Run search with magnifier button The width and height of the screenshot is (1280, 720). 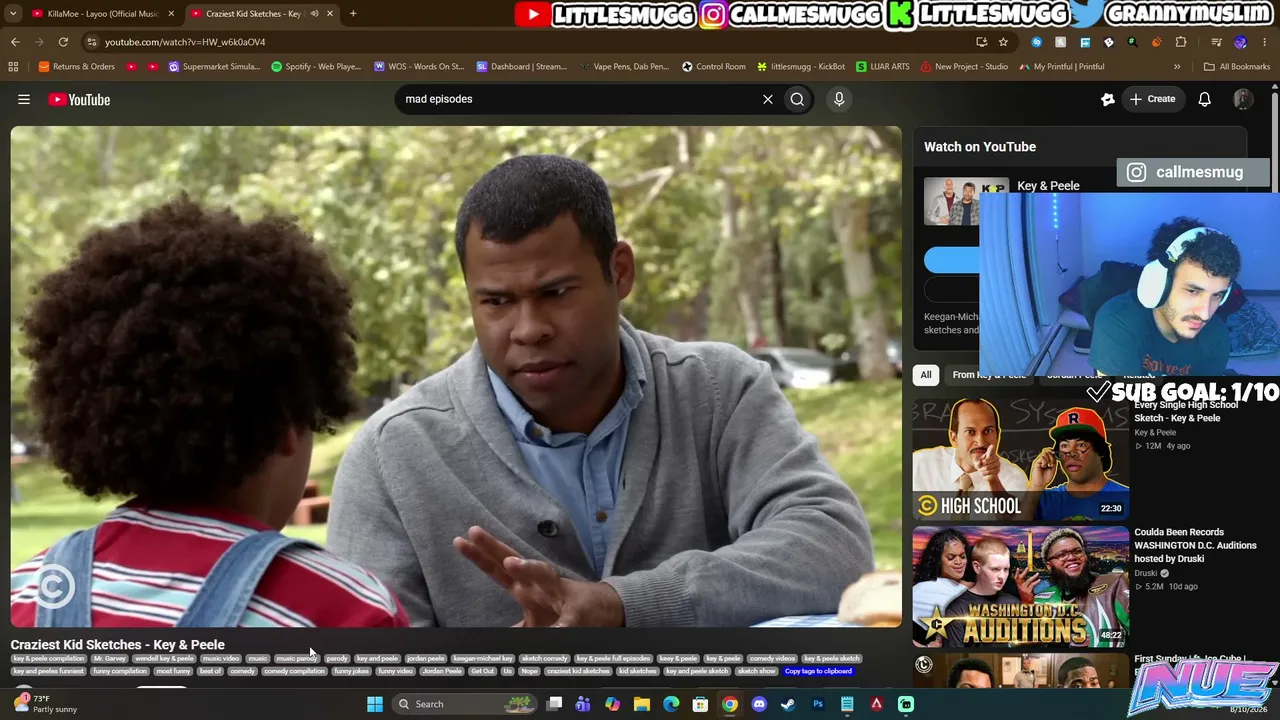[797, 99]
